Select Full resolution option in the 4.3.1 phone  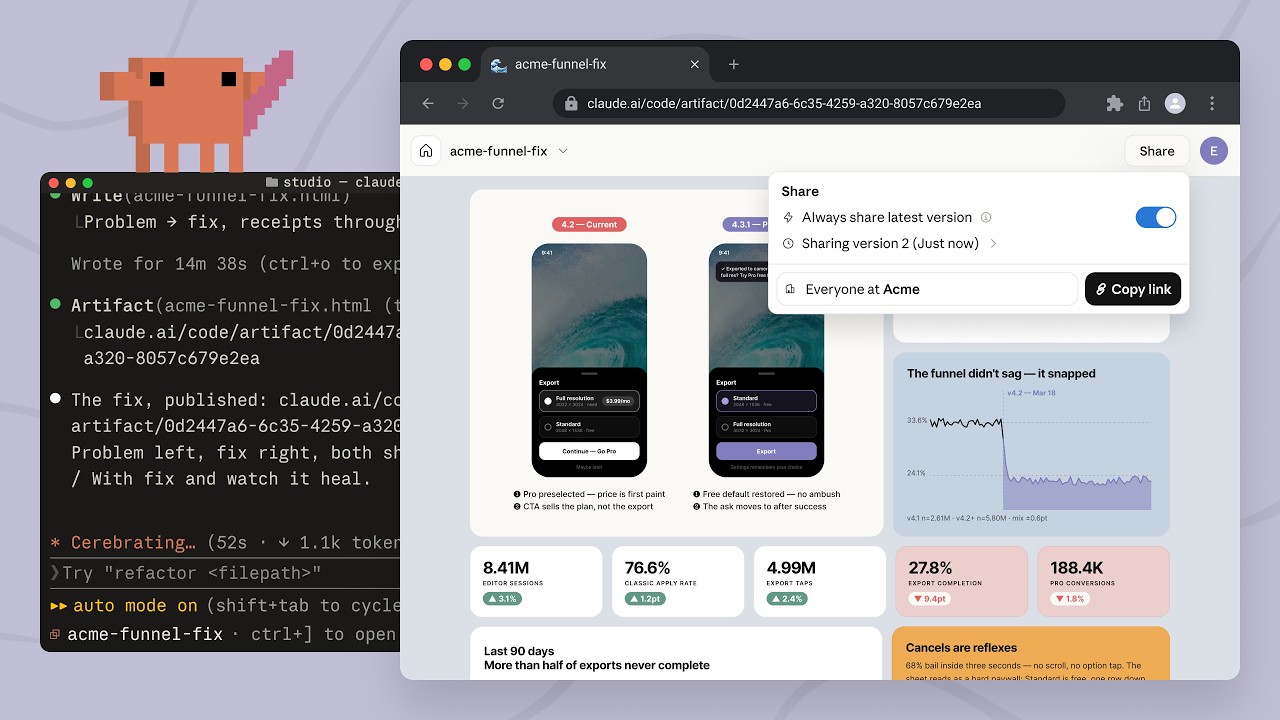tap(766, 427)
